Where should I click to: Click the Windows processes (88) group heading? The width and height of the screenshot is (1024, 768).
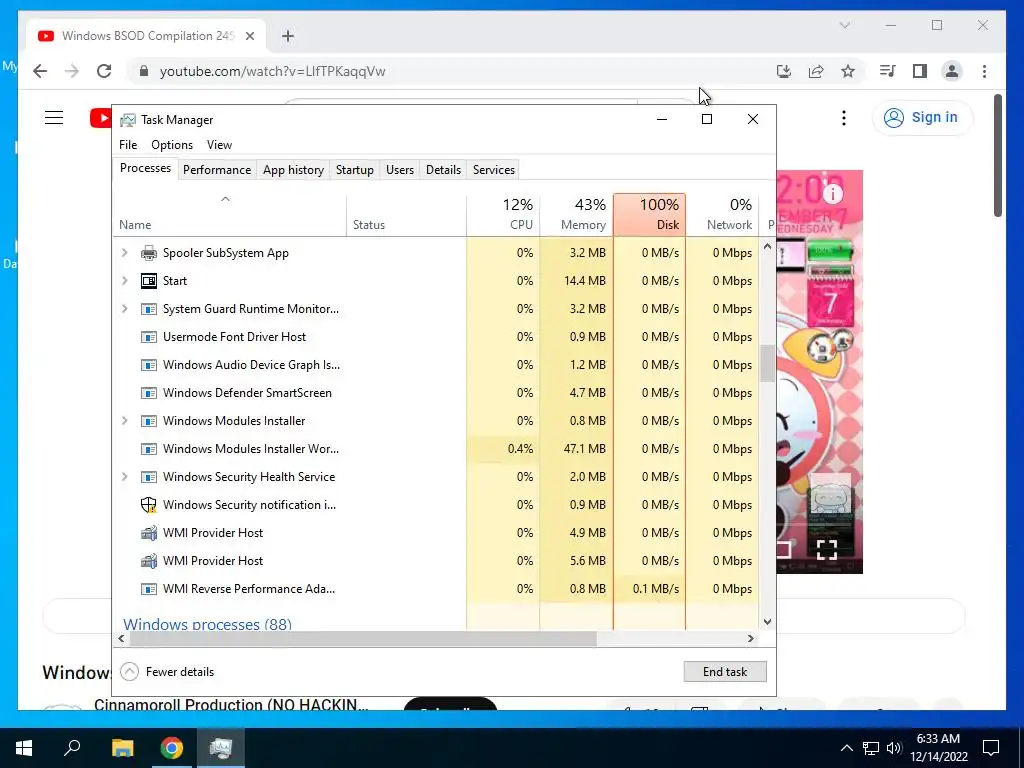click(208, 624)
